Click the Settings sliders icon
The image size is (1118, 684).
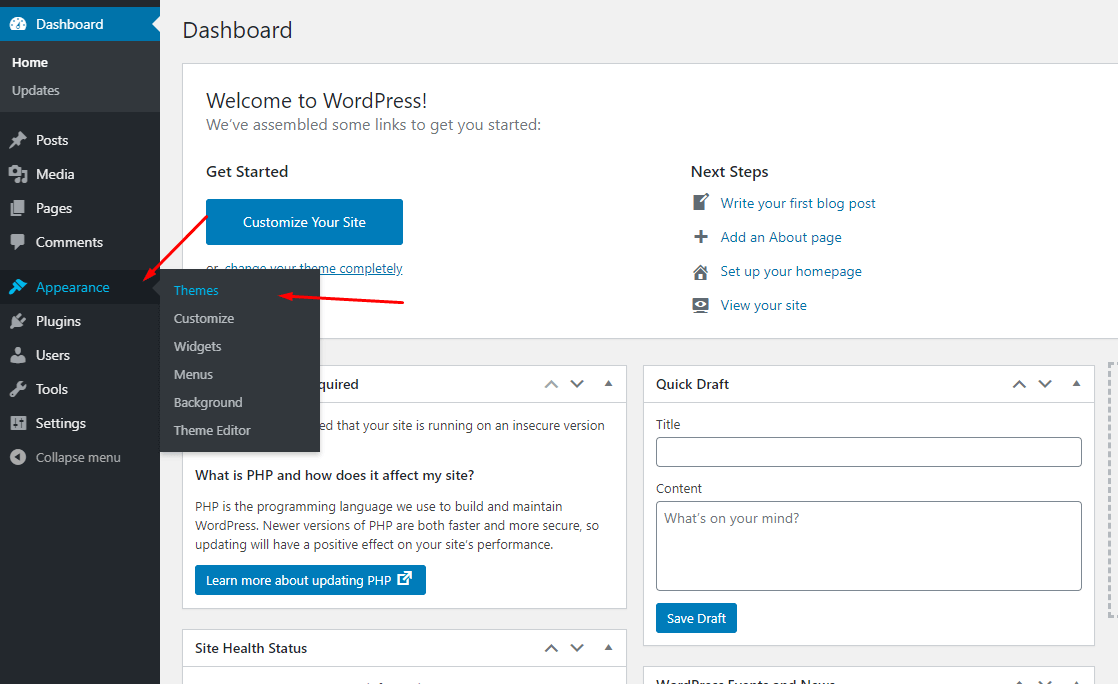[x=18, y=423]
